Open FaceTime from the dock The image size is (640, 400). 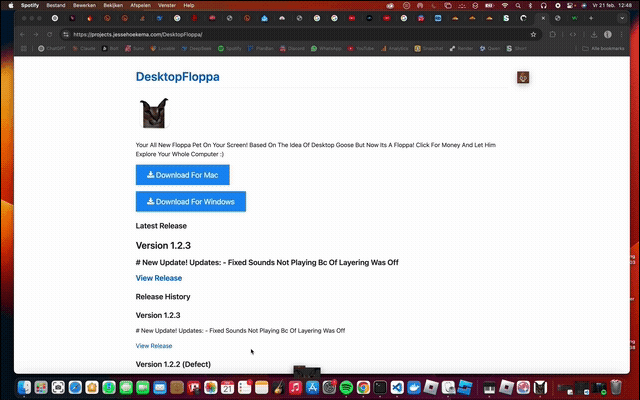143,387
